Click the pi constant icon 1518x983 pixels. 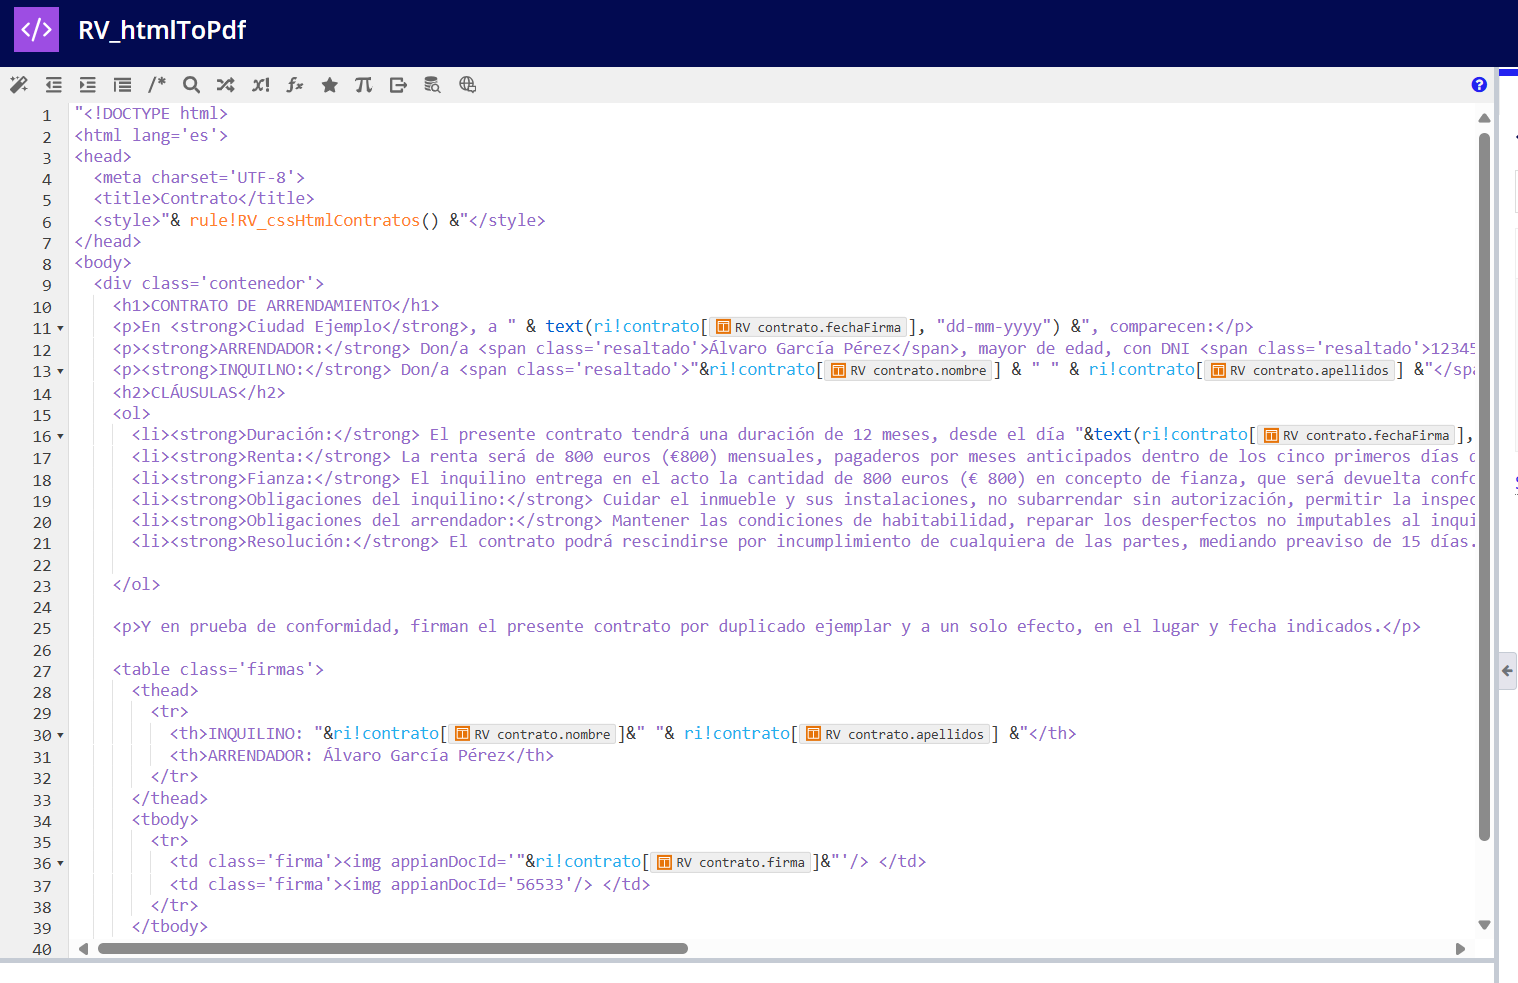point(363,85)
